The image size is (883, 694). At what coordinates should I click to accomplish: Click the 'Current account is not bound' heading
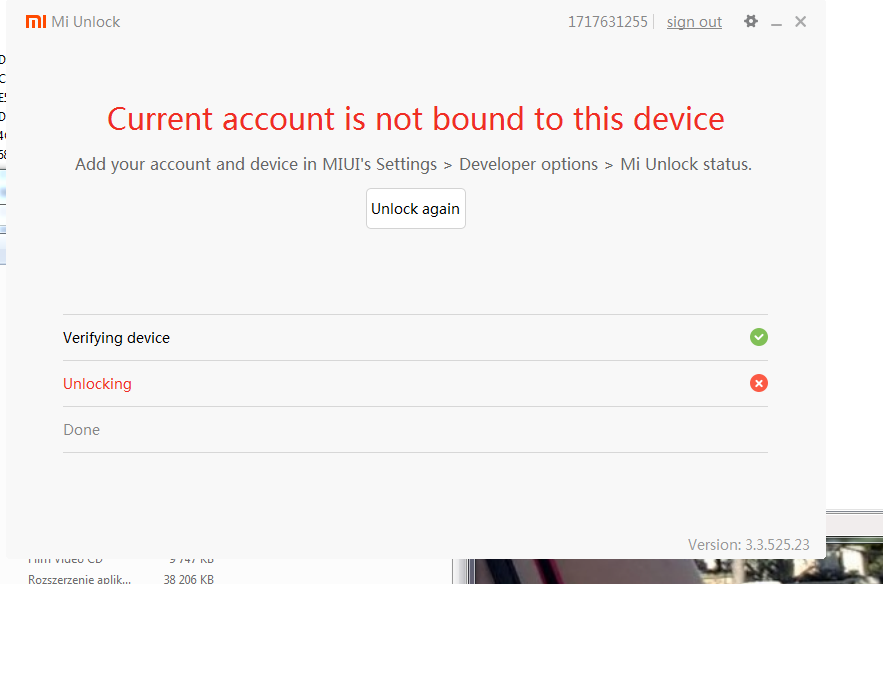(x=415, y=119)
